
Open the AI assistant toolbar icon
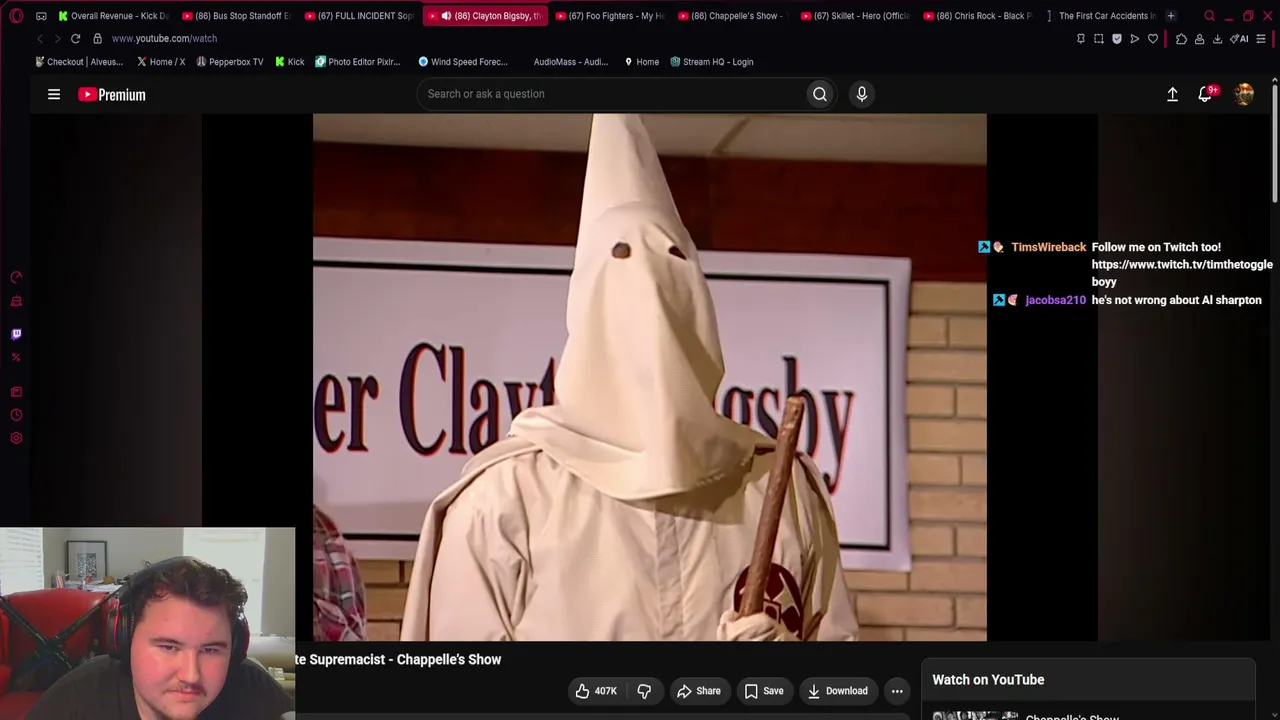(x=1239, y=39)
